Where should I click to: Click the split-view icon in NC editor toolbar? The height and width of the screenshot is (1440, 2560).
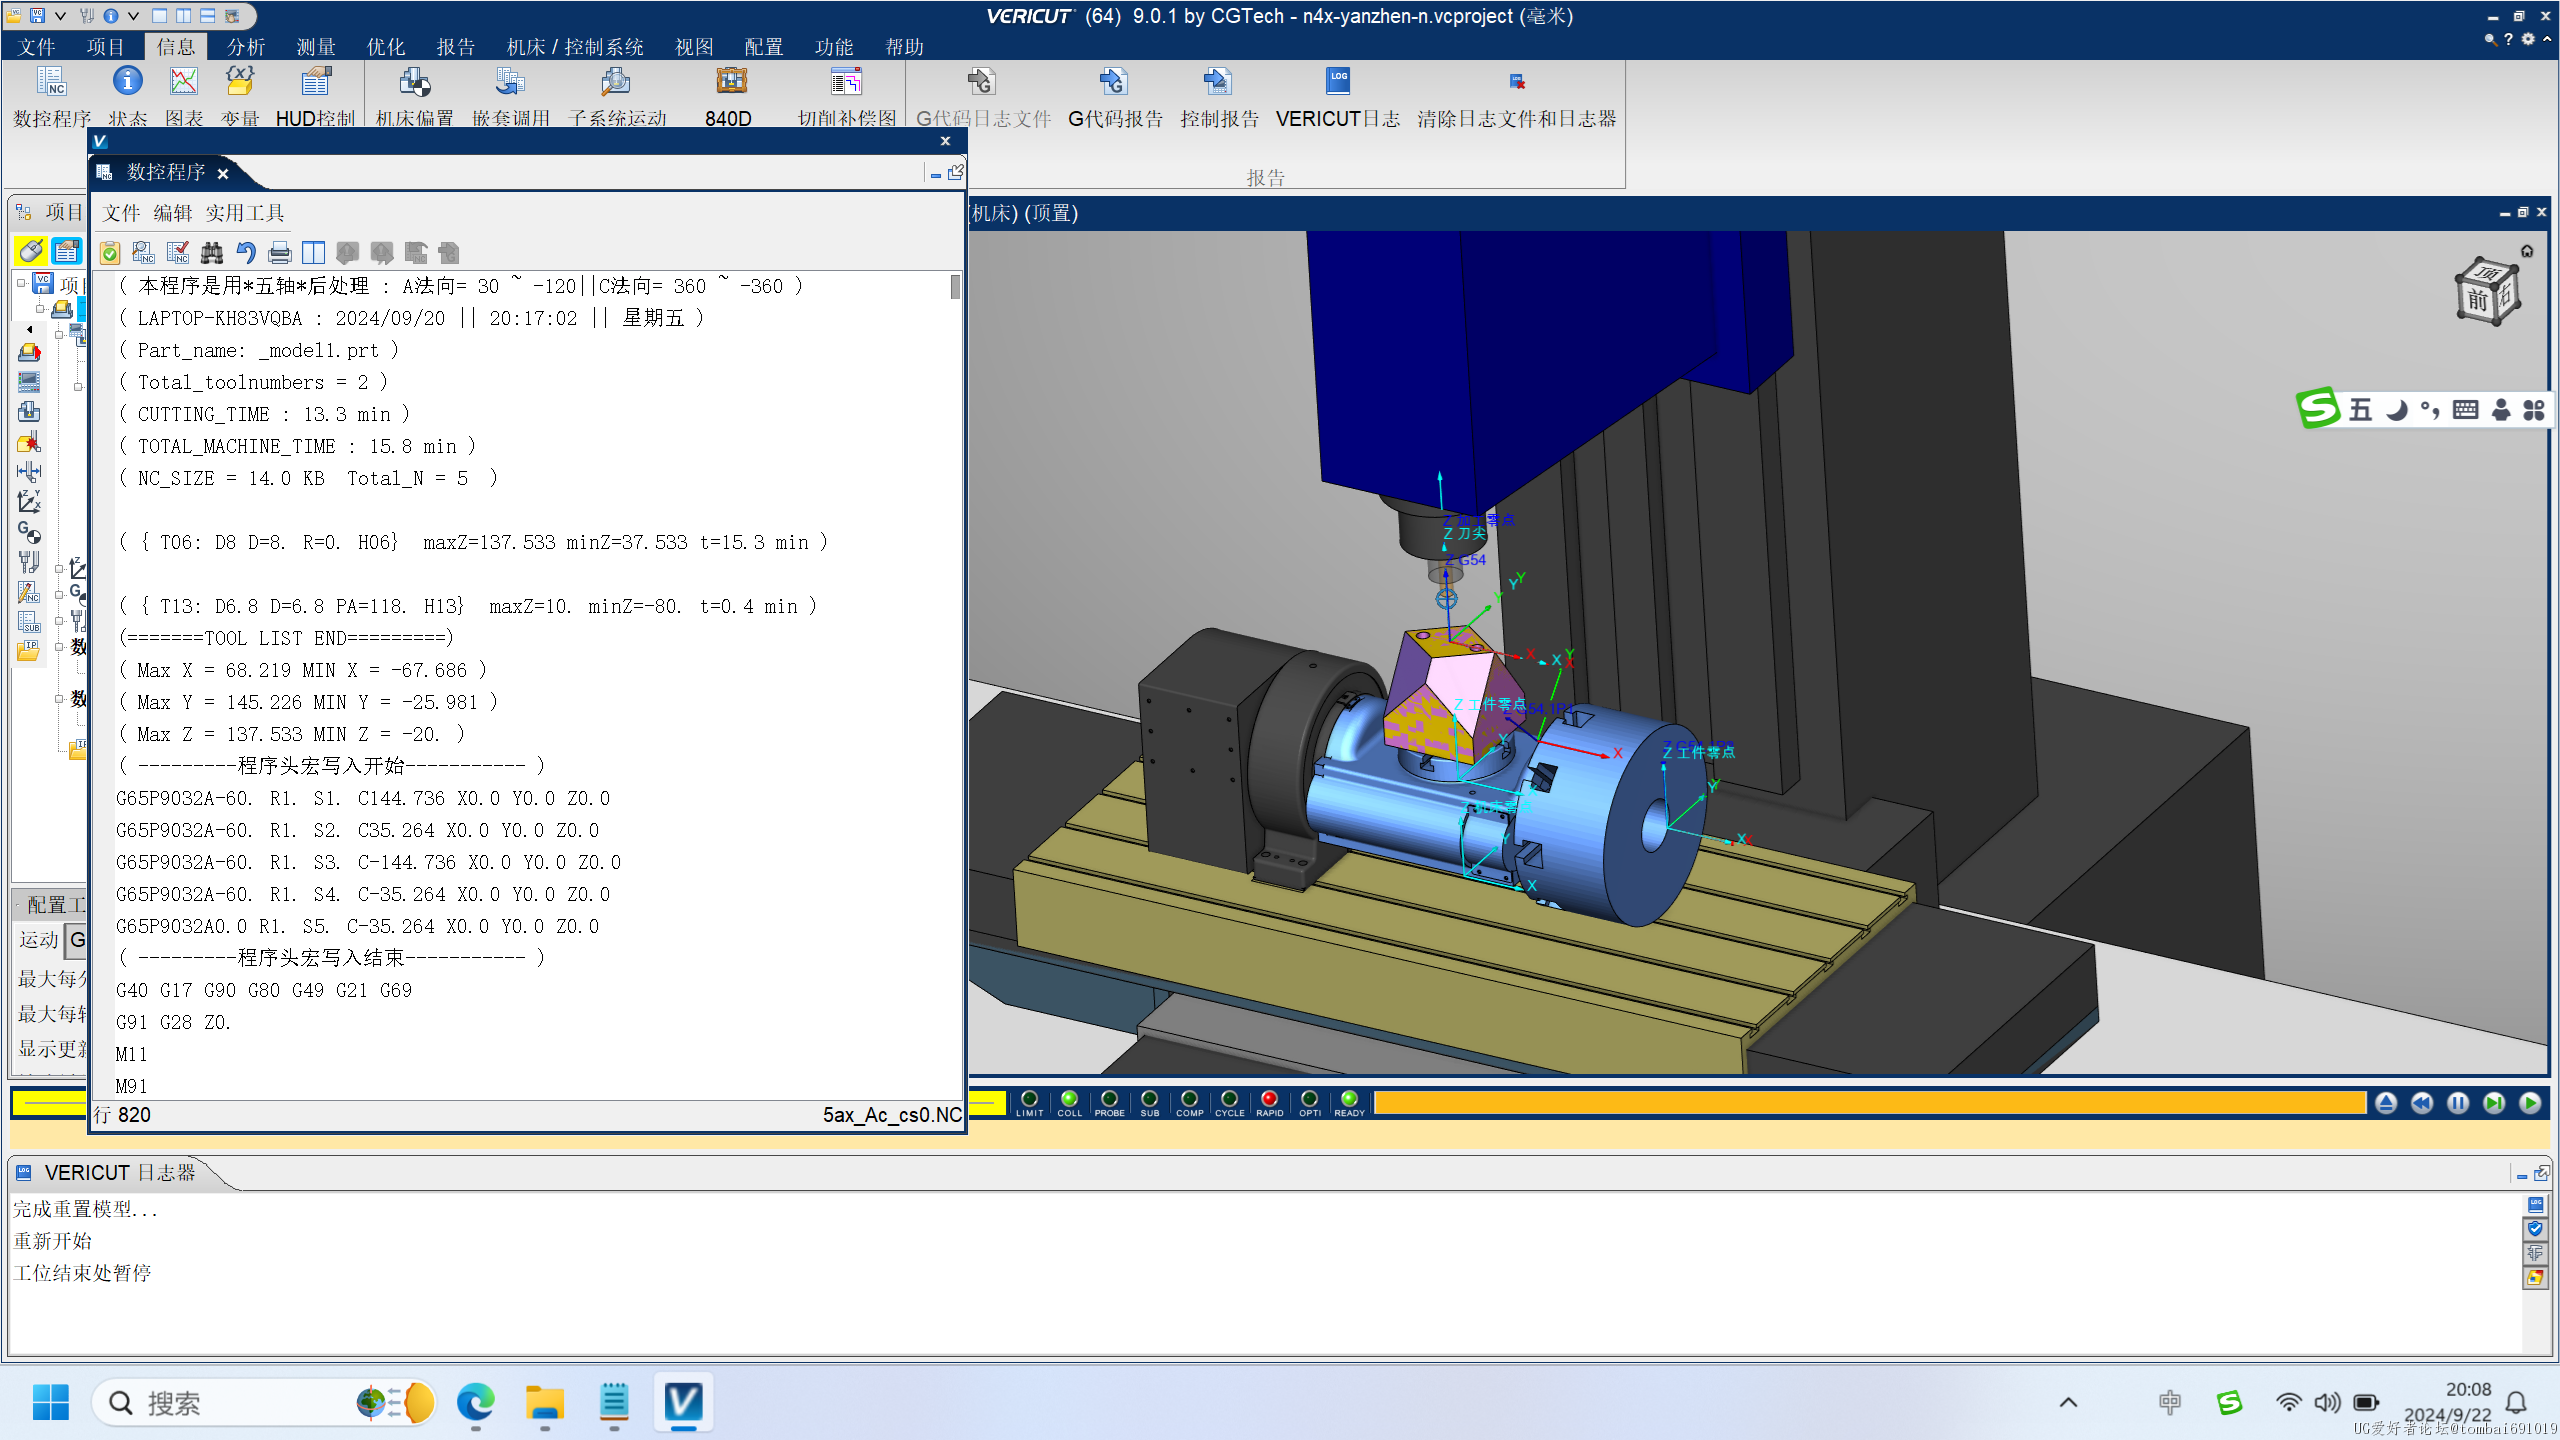tap(314, 253)
